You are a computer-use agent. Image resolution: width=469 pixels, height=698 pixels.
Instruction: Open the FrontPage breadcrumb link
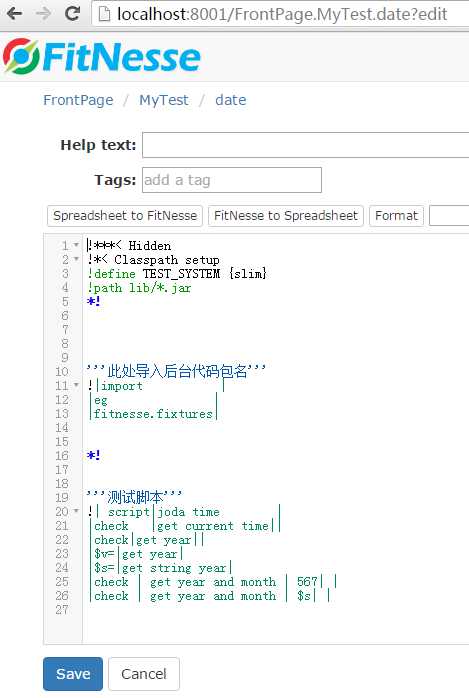78,100
